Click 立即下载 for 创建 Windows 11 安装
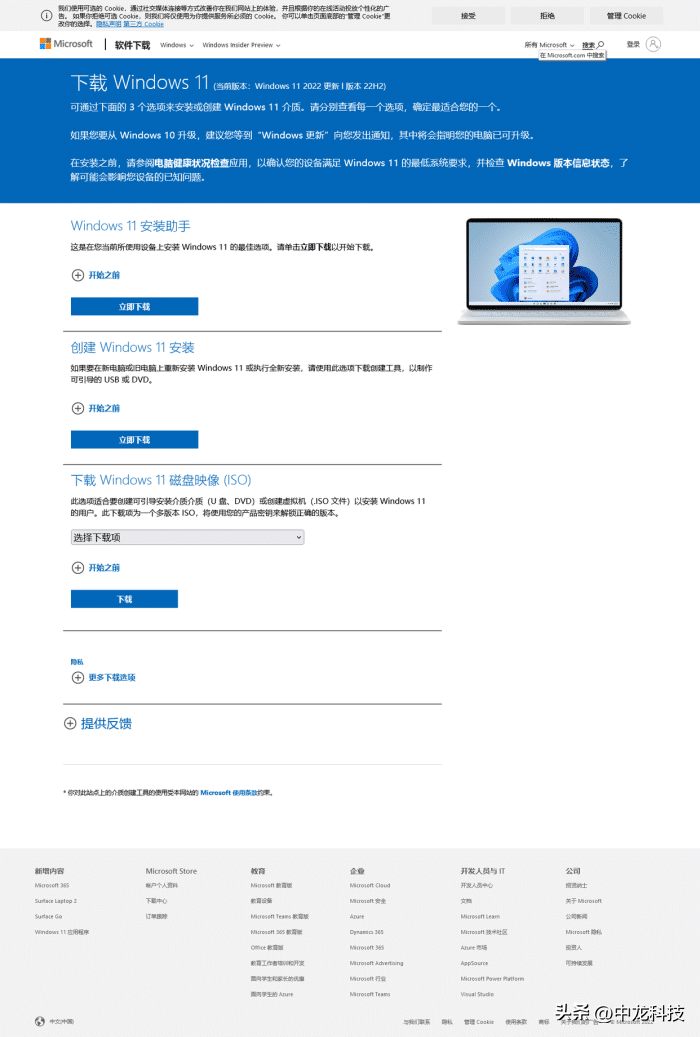This screenshot has height=1037, width=700. (134, 439)
